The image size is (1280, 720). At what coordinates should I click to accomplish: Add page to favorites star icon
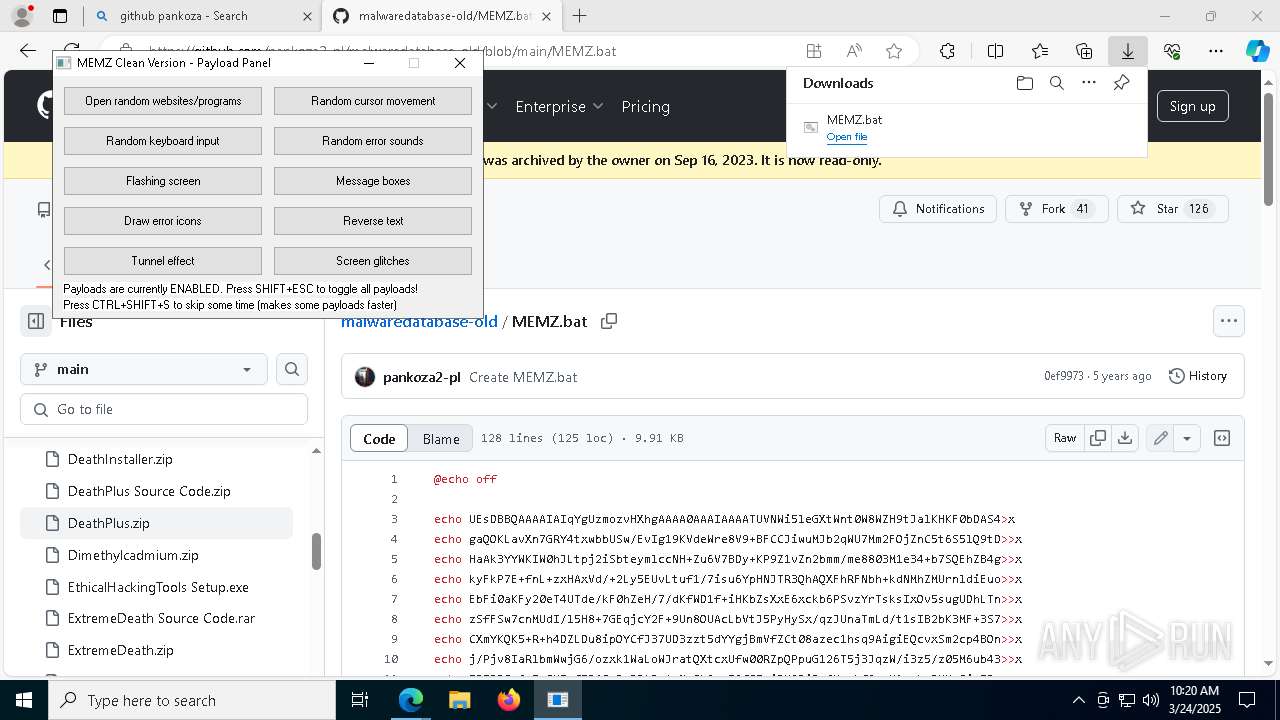coord(894,51)
